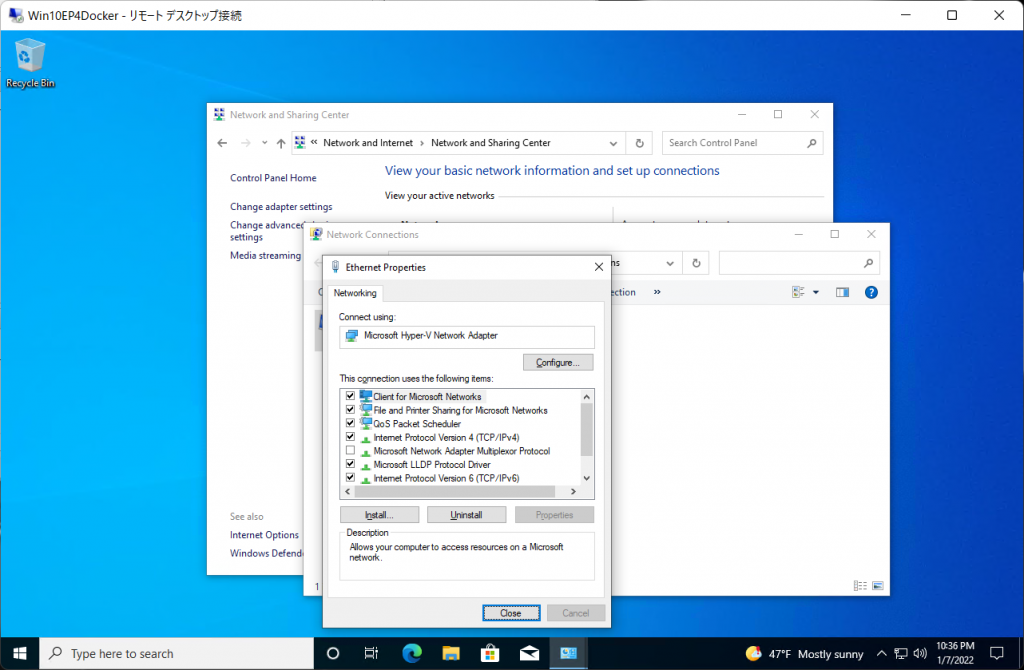Click the Search Control Panel field
This screenshot has width=1024, height=670.
(735, 143)
